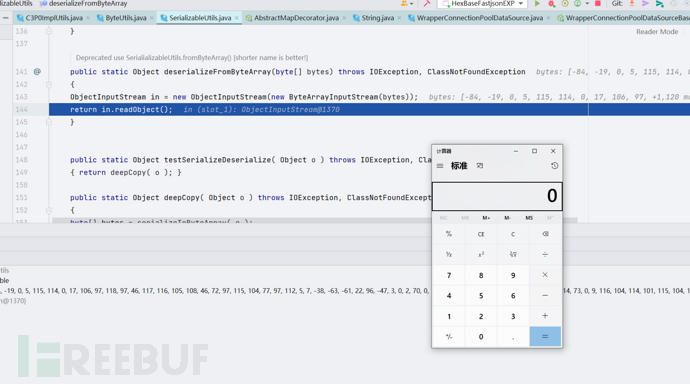This screenshot has width=690, height=384.
Task: Open the calculator history icon
Action: pos(554,166)
